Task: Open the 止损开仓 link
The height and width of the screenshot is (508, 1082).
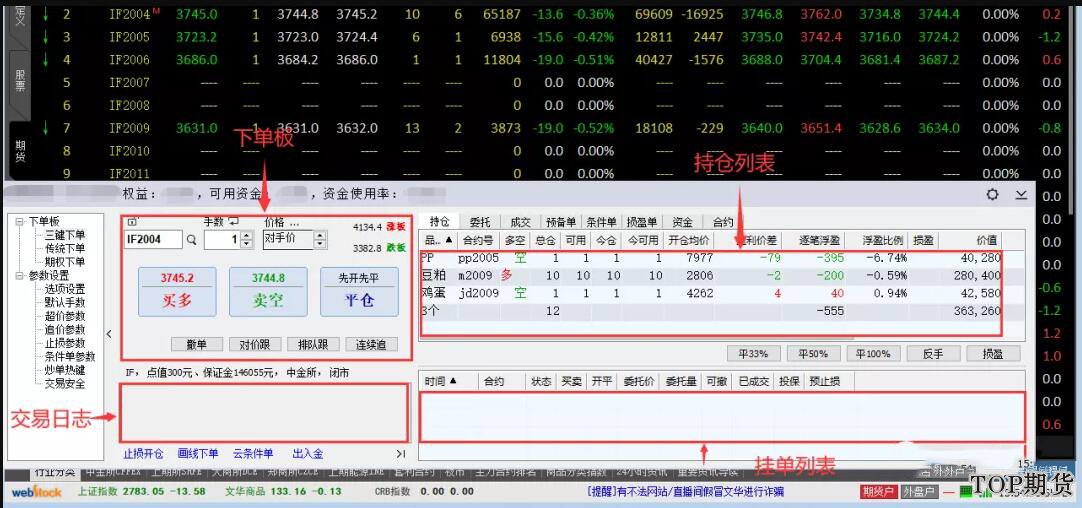Action: 144,453
